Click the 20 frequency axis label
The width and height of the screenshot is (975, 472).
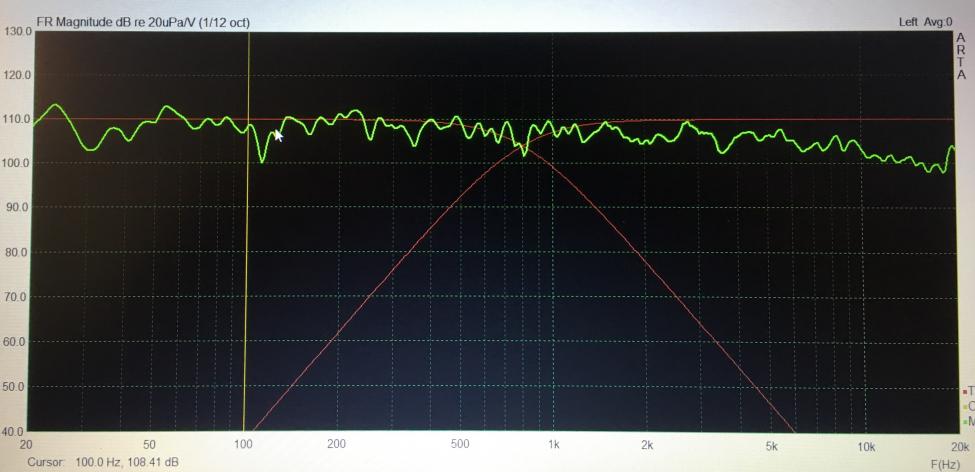pyautogui.click(x=26, y=445)
